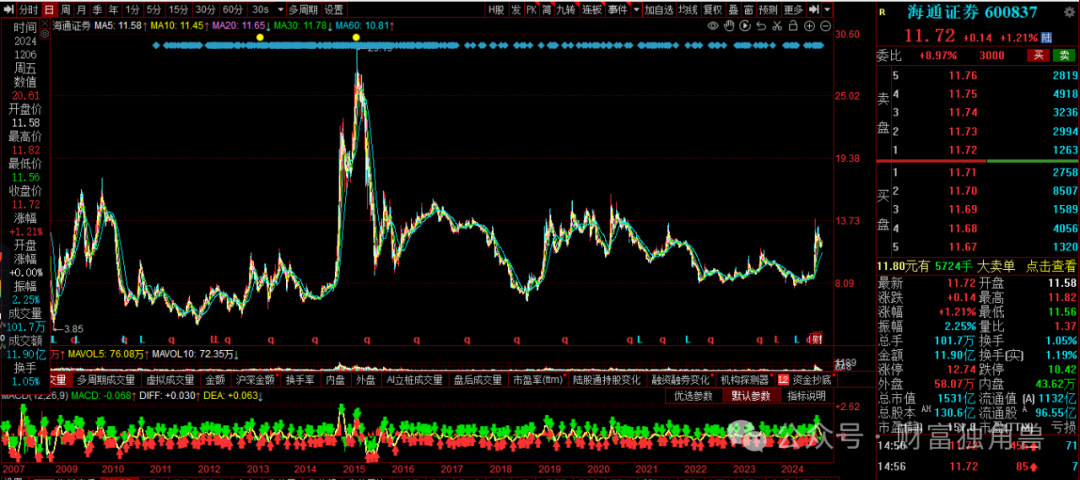Click the green 卖 sell color button

click(x=1063, y=54)
